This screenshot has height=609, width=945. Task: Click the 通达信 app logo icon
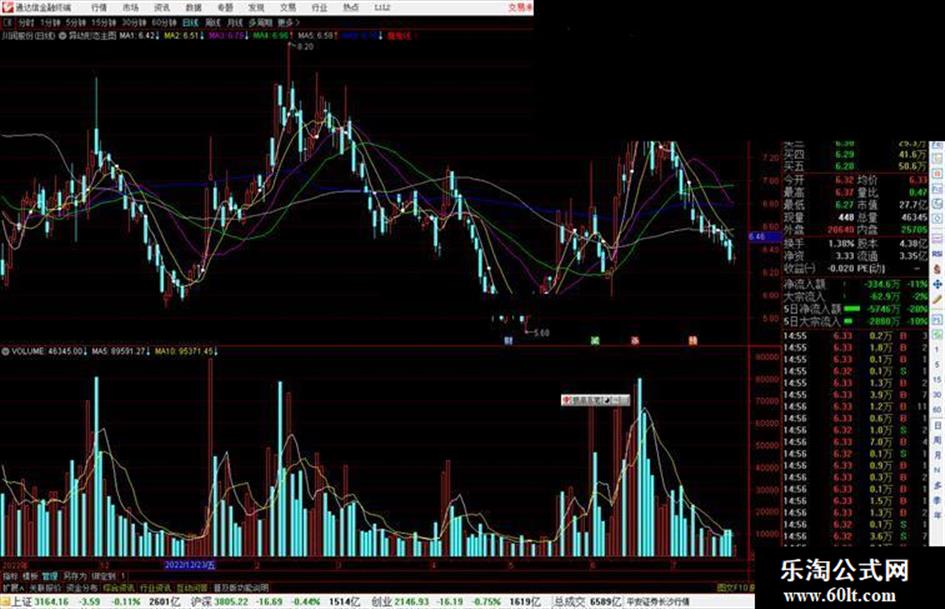point(7,8)
